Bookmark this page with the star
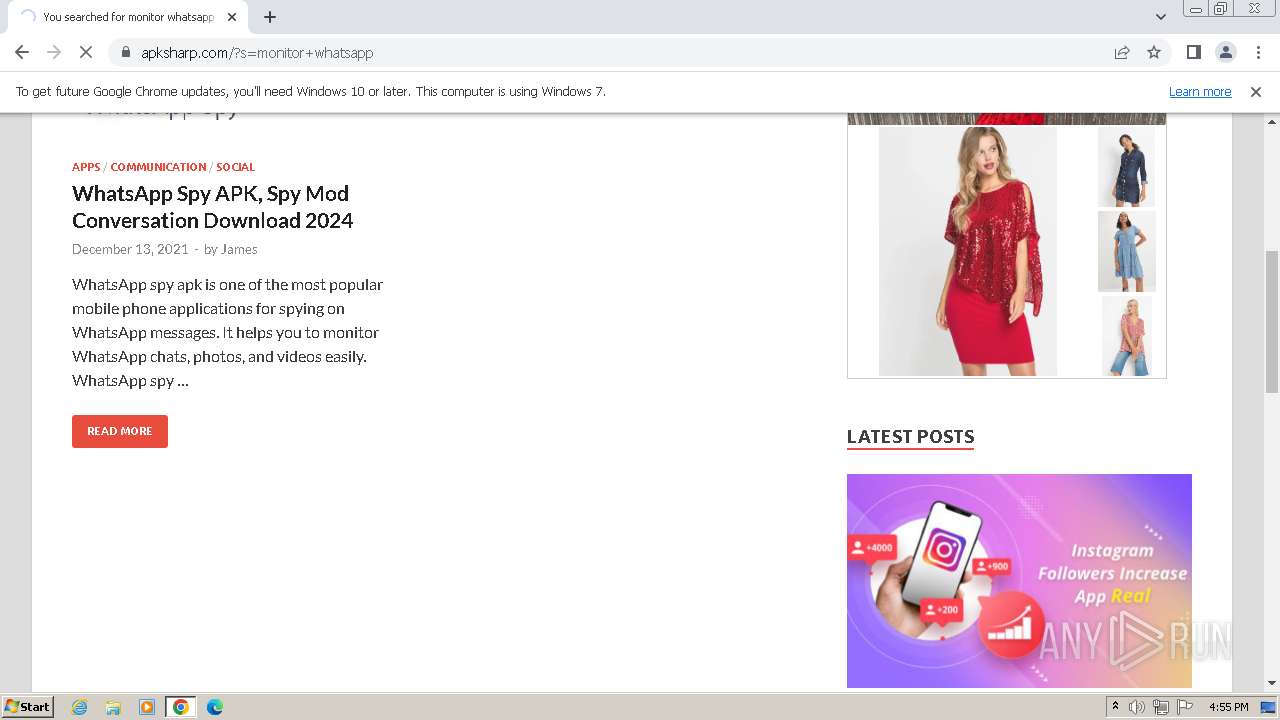 click(1154, 52)
